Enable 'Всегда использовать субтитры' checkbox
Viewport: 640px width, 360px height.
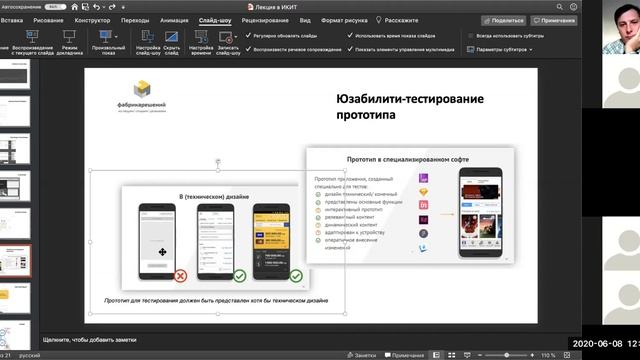[471, 36]
